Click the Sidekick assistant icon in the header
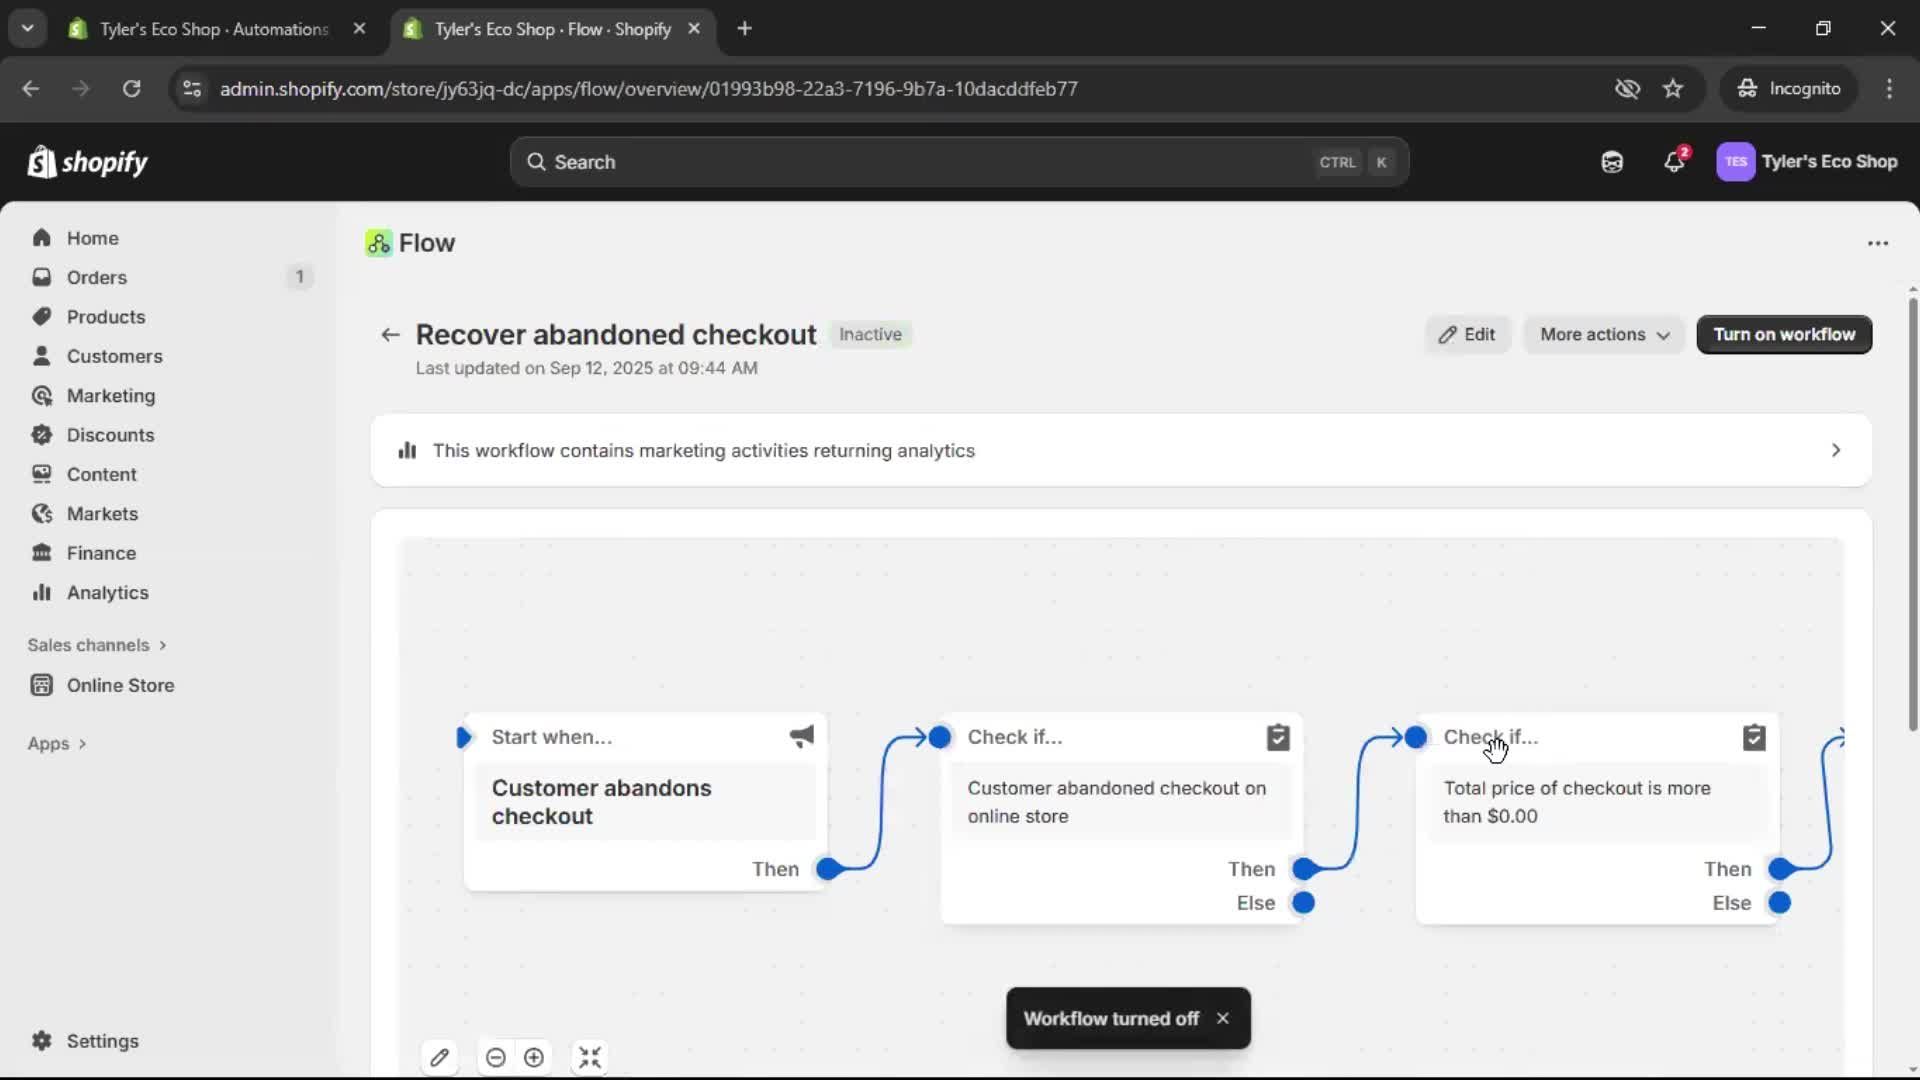 click(1611, 161)
